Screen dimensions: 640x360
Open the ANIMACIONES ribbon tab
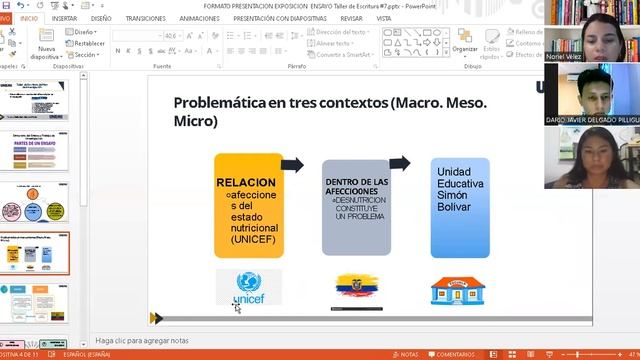200,19
